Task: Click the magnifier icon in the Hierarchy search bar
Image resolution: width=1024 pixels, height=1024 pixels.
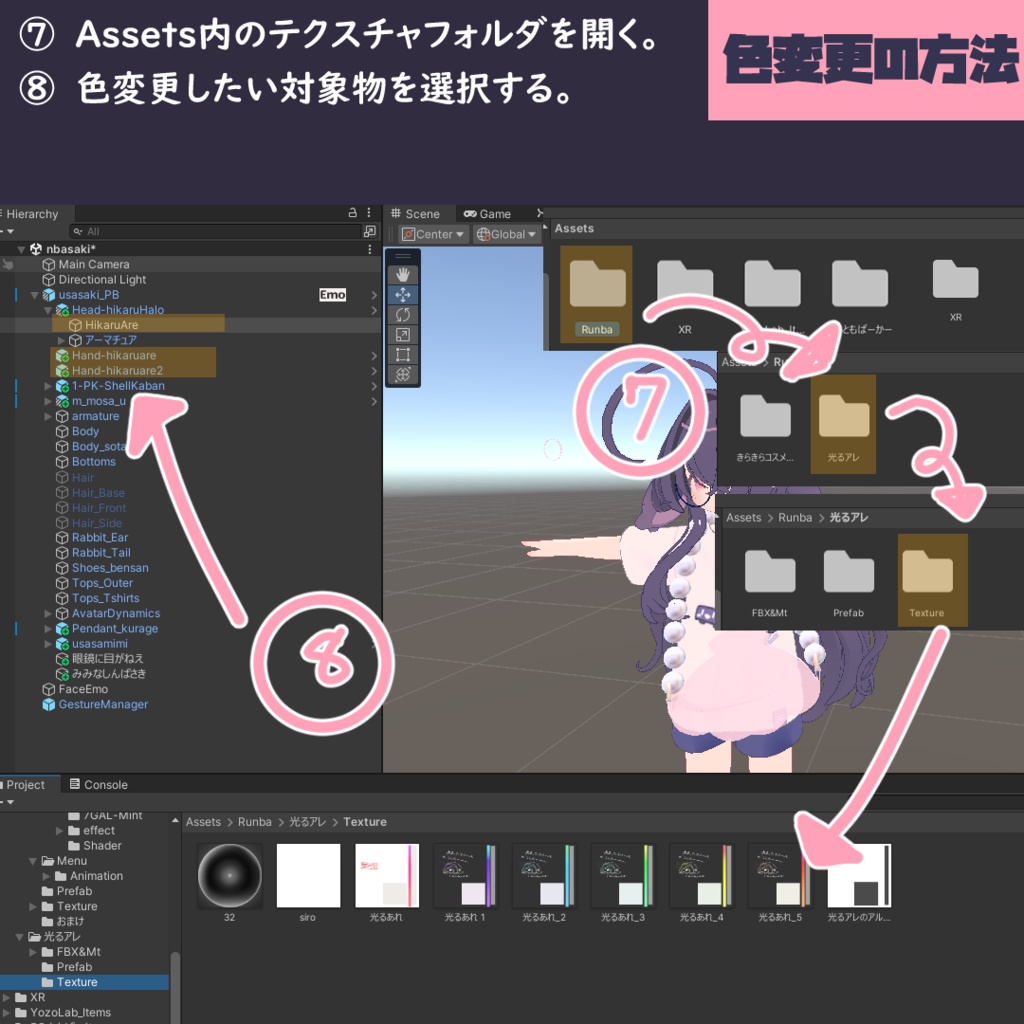Action: click(x=78, y=232)
